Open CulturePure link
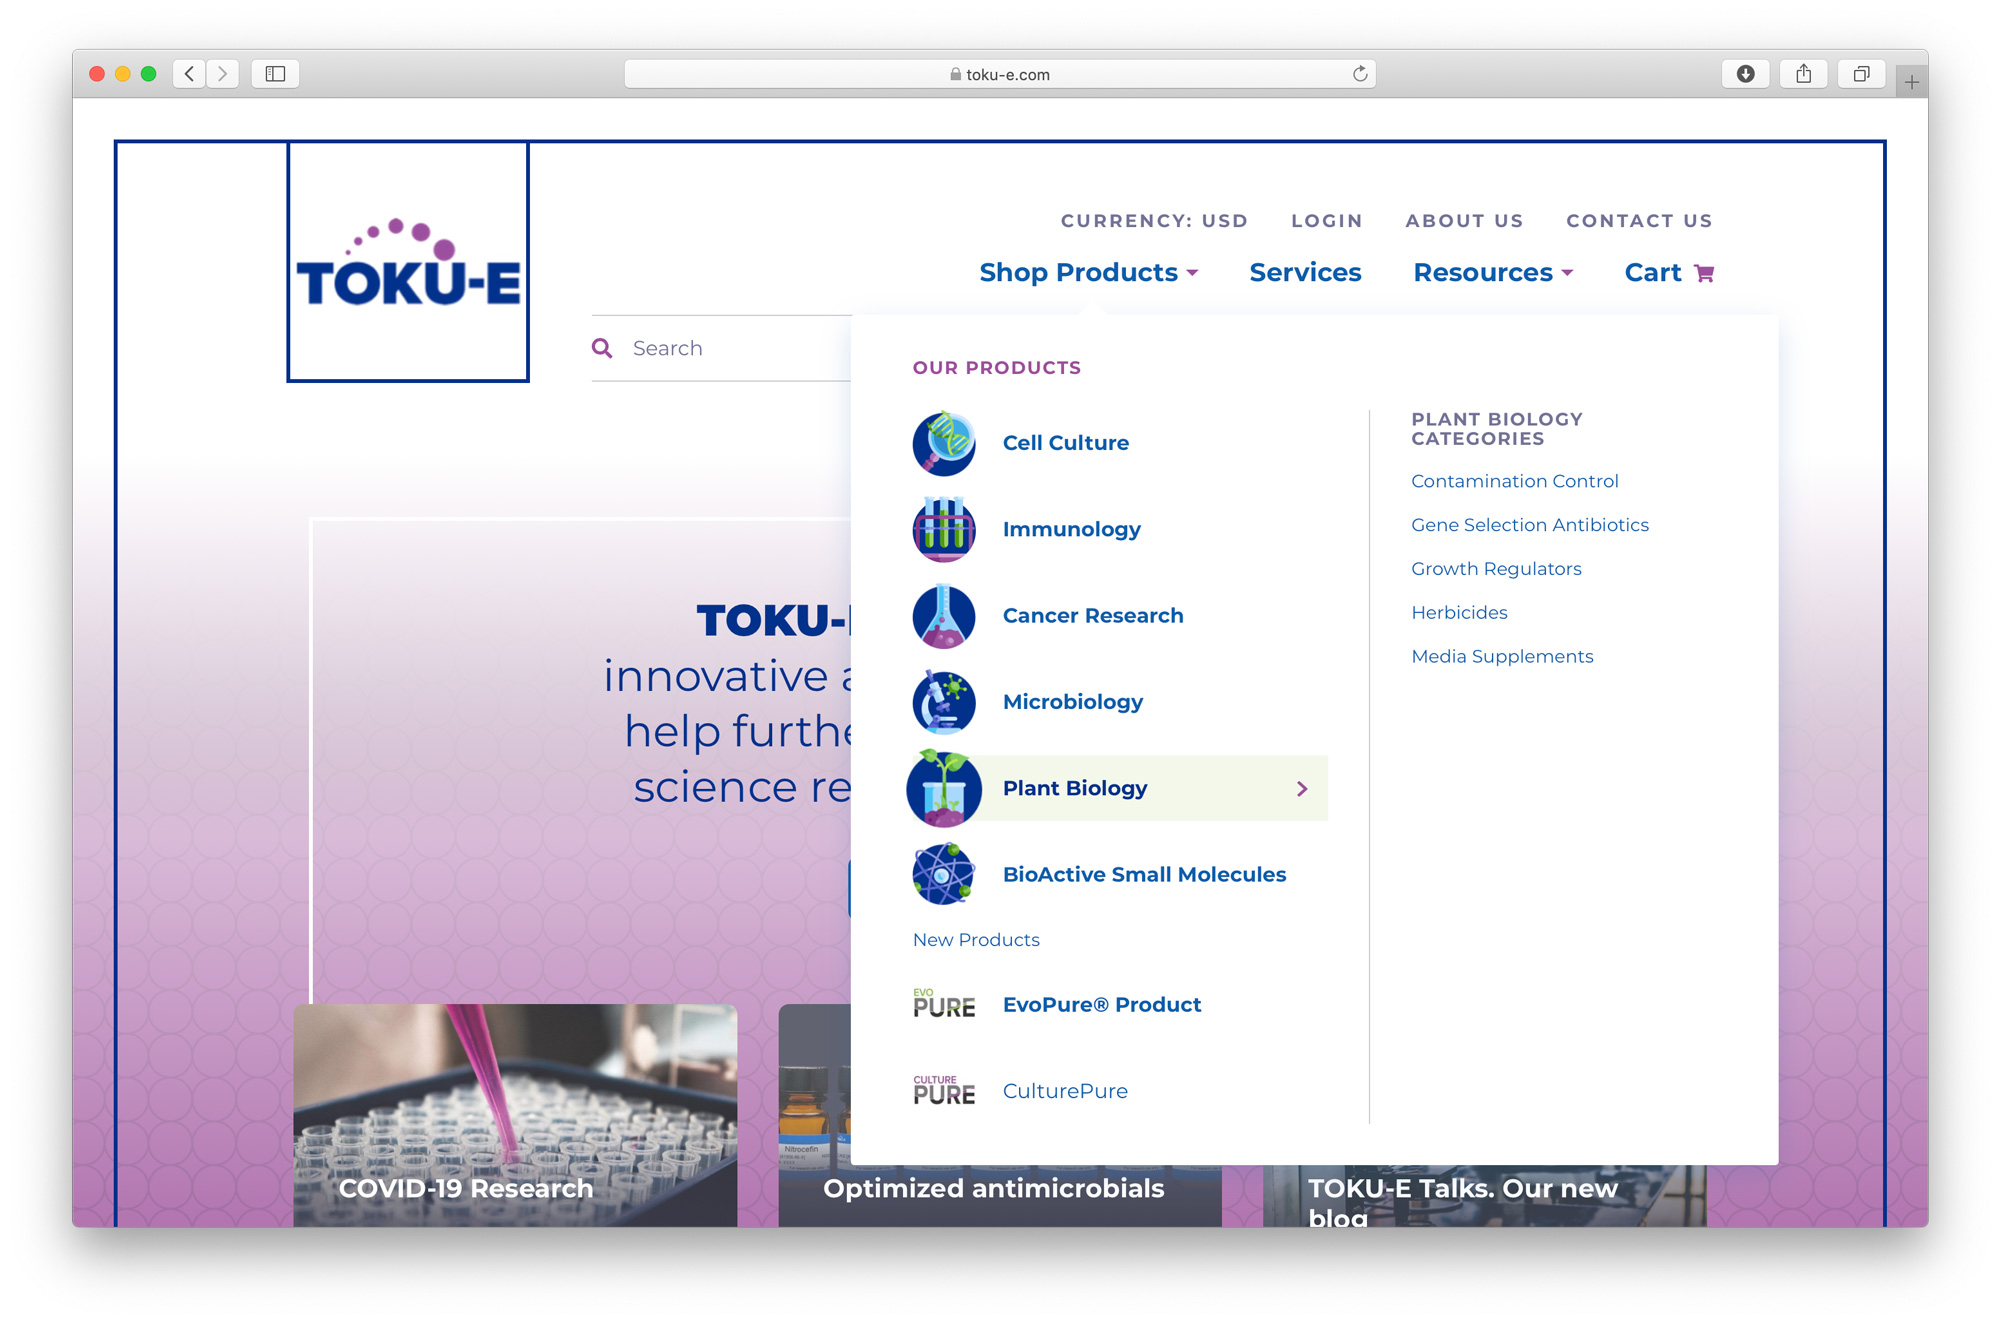This screenshot has height=1322, width=2000. 1065,1091
